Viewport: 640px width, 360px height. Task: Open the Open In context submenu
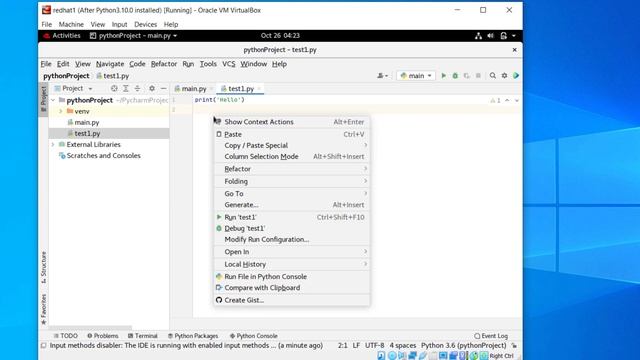pos(292,252)
